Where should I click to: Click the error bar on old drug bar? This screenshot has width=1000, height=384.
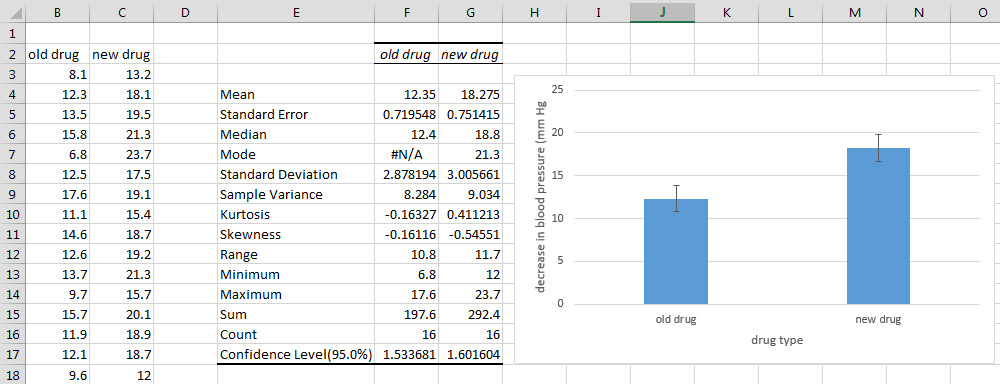[x=676, y=198]
